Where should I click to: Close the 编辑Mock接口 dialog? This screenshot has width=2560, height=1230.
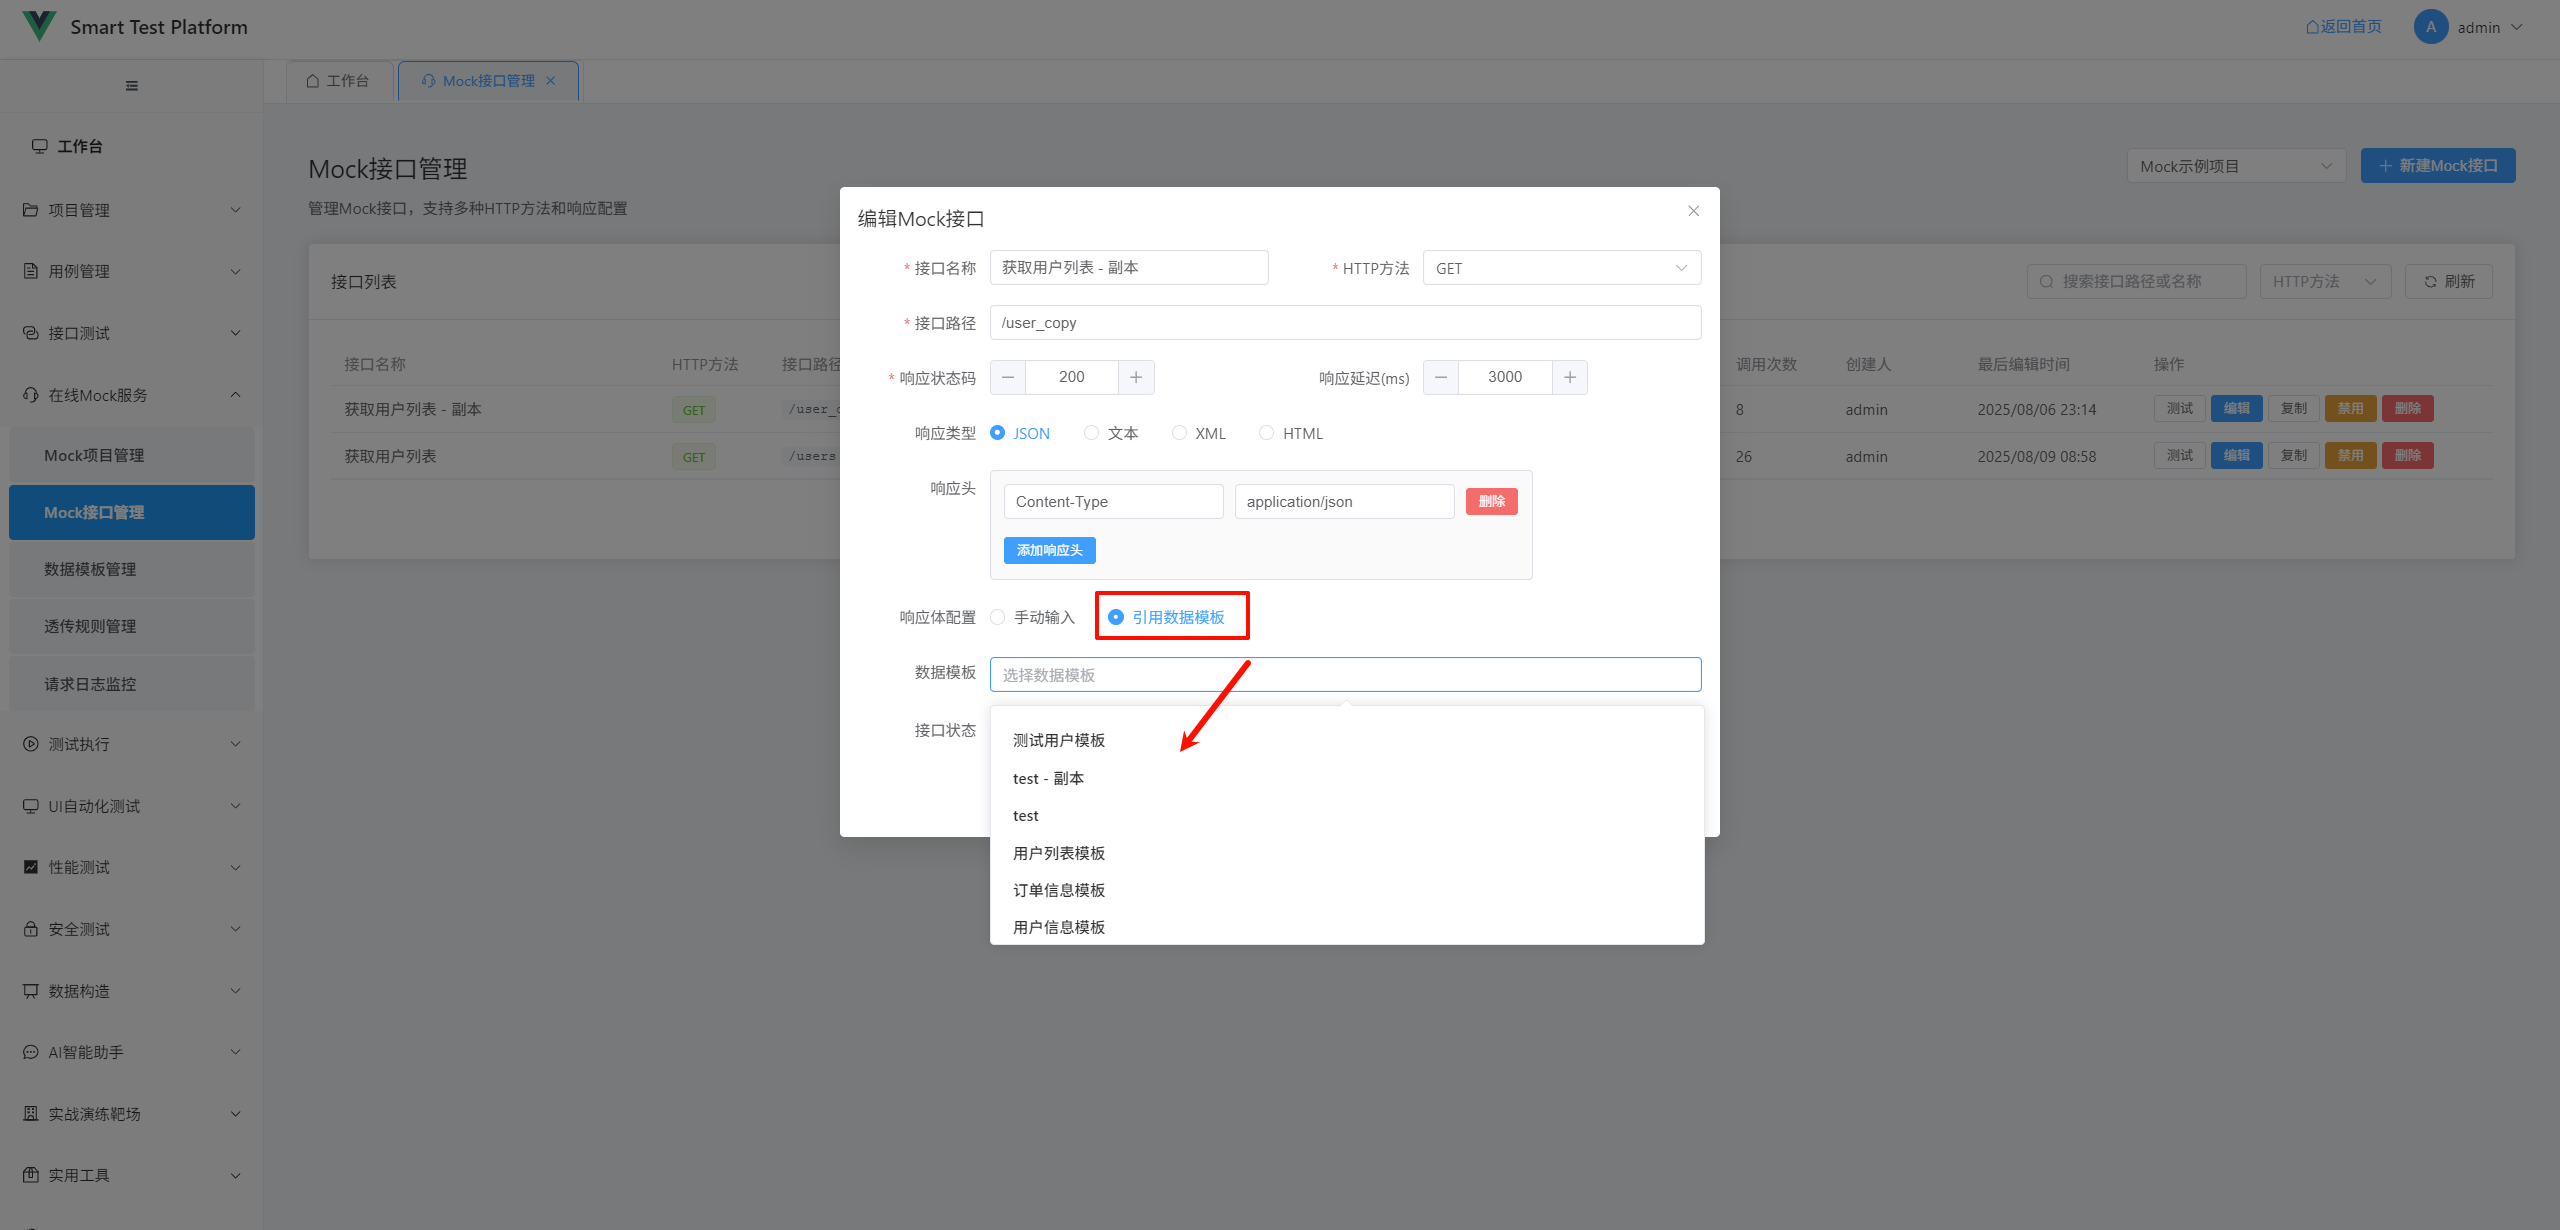coord(1693,211)
